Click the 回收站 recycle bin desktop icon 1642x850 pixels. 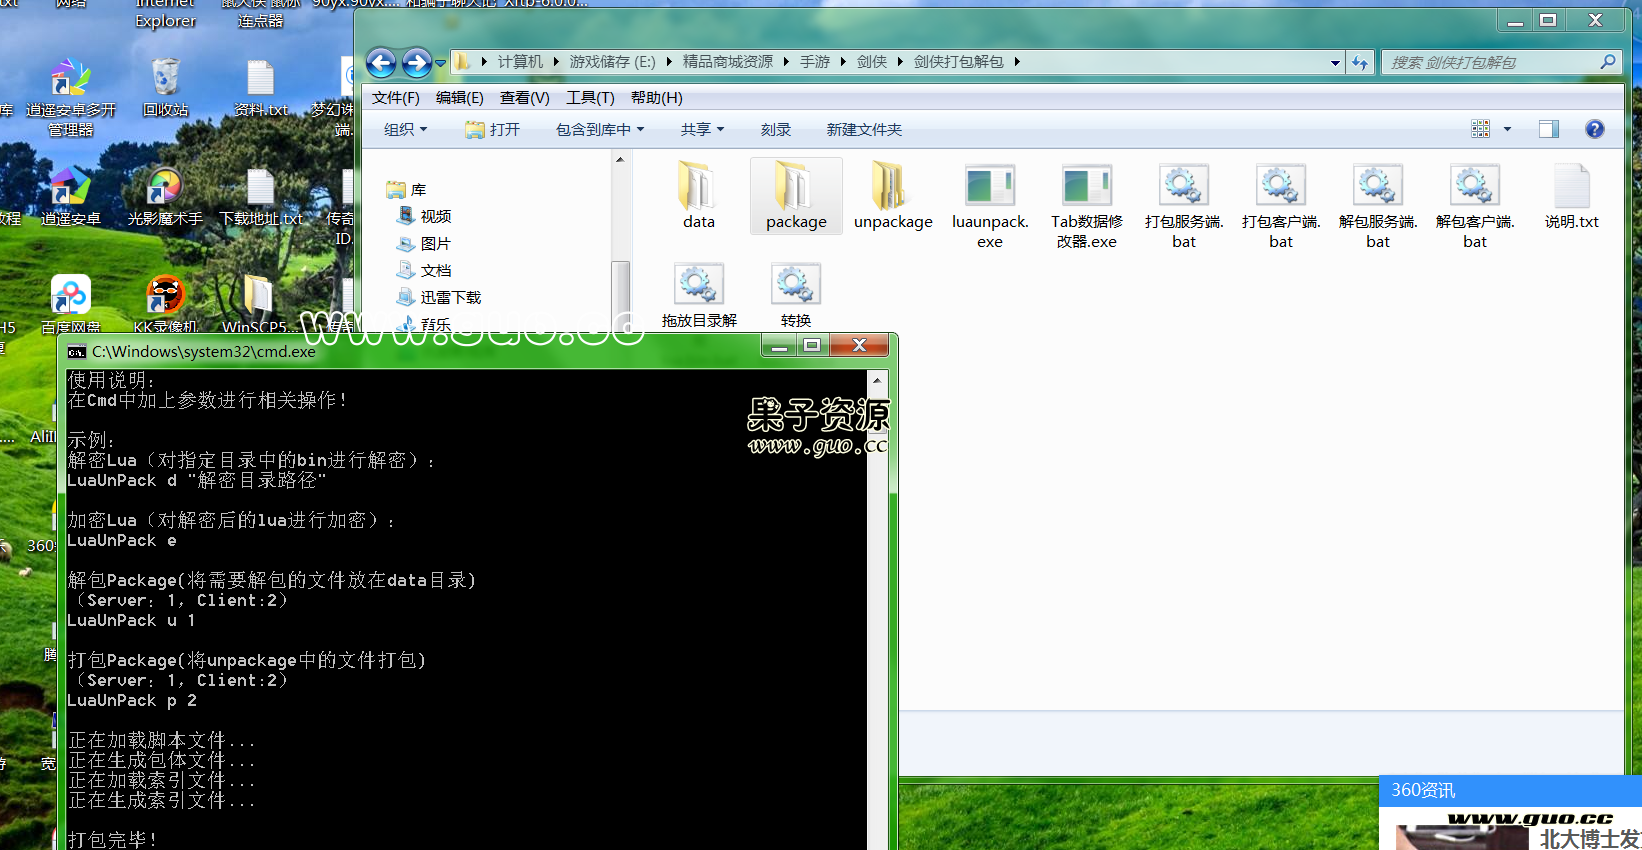click(165, 80)
